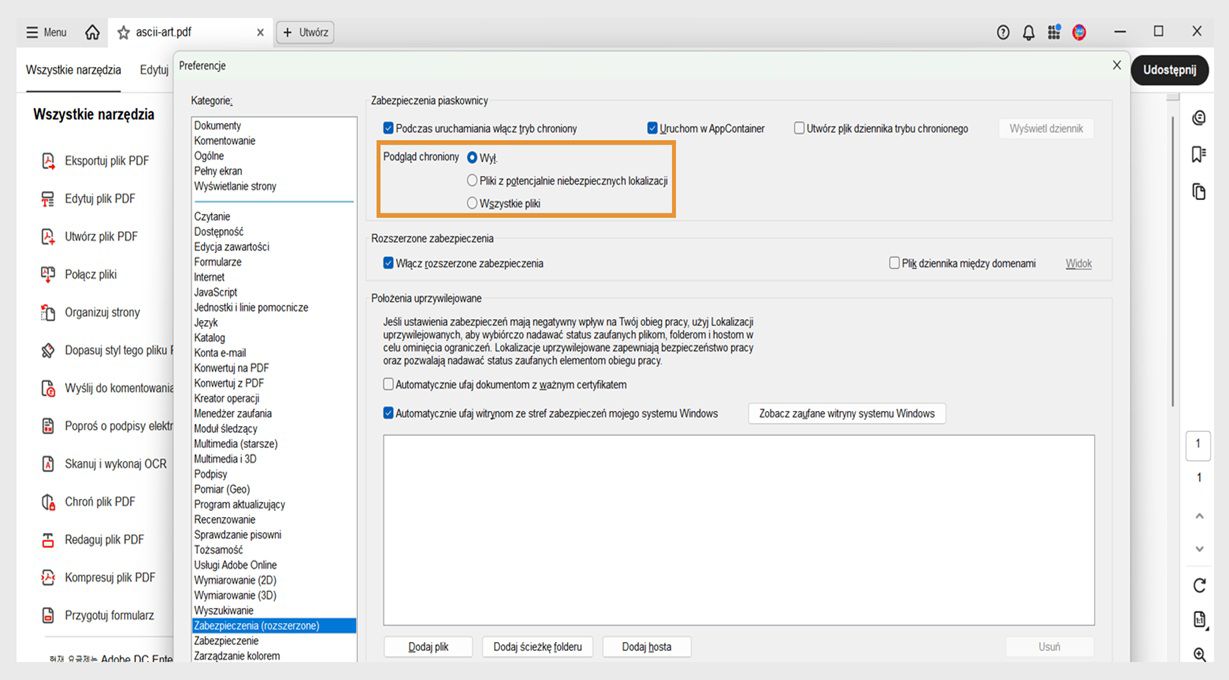Click the Udostępnij button
Image resolution: width=1229 pixels, height=680 pixels.
pyautogui.click(x=1169, y=70)
